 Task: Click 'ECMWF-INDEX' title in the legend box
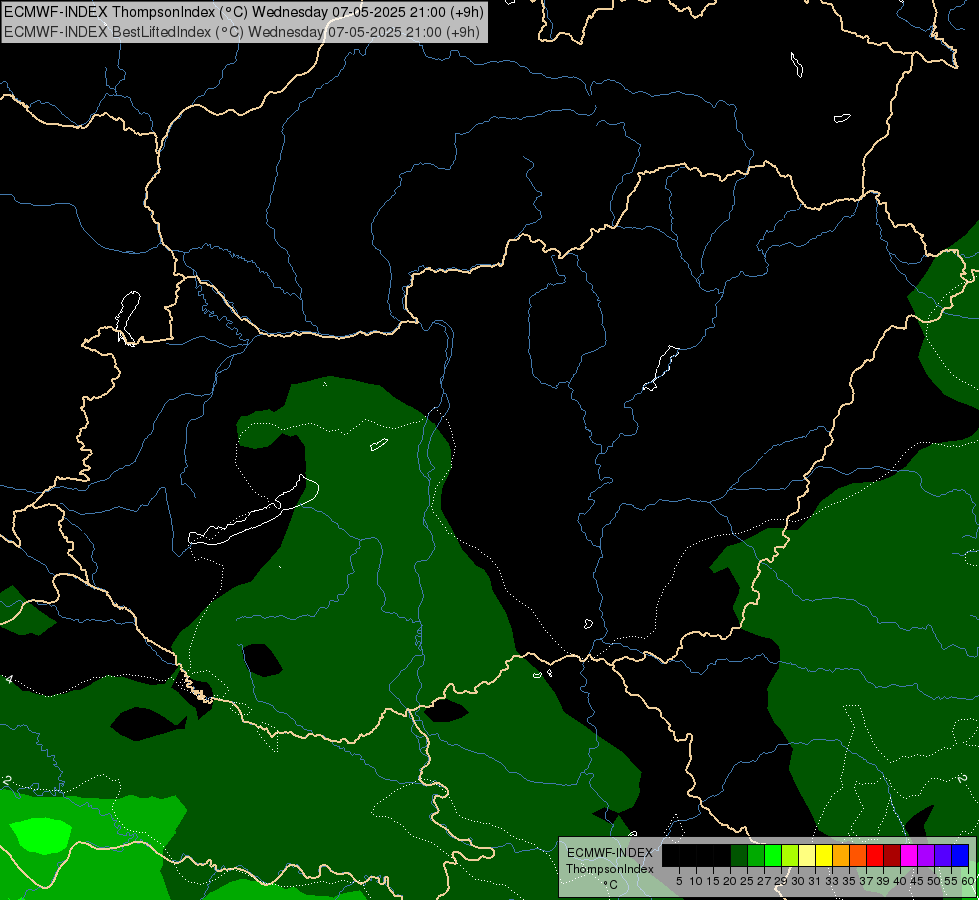[x=609, y=853]
